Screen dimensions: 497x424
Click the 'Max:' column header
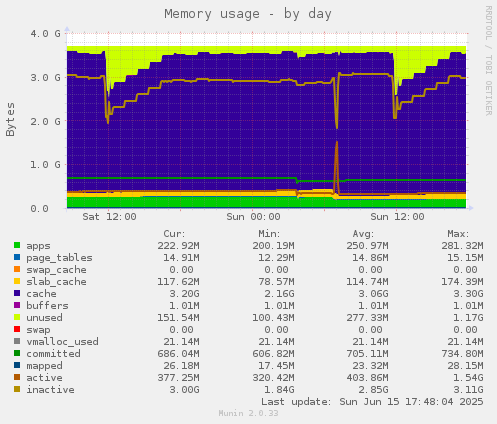coord(458,234)
